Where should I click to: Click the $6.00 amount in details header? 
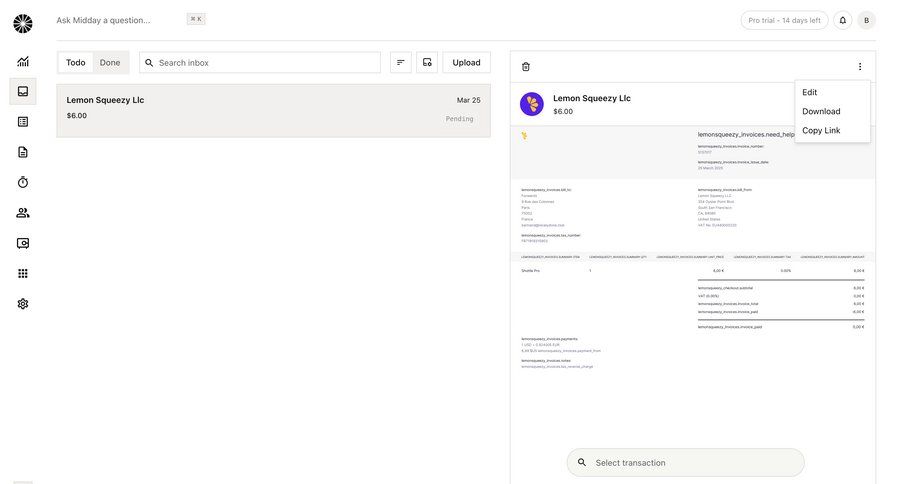tap(563, 111)
